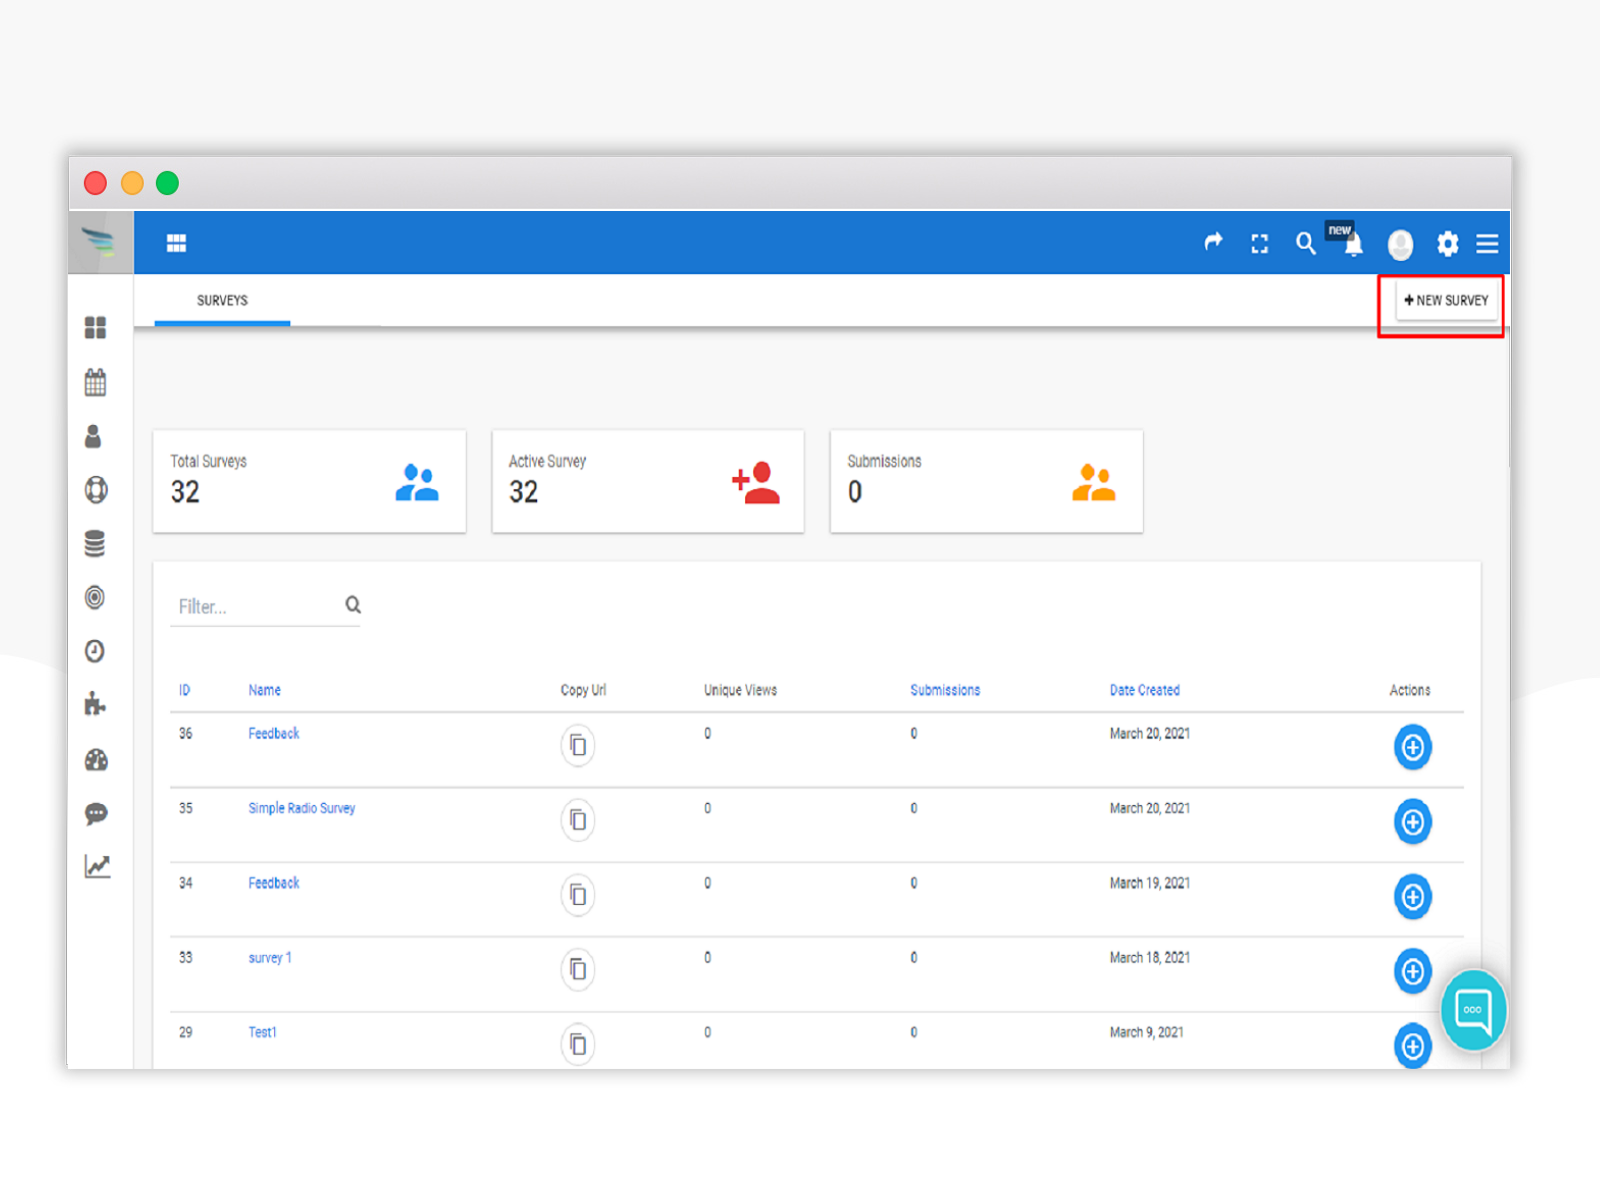This screenshot has height=1200, width=1600.
Task: Open actions for survey 1
Action: tap(1413, 971)
